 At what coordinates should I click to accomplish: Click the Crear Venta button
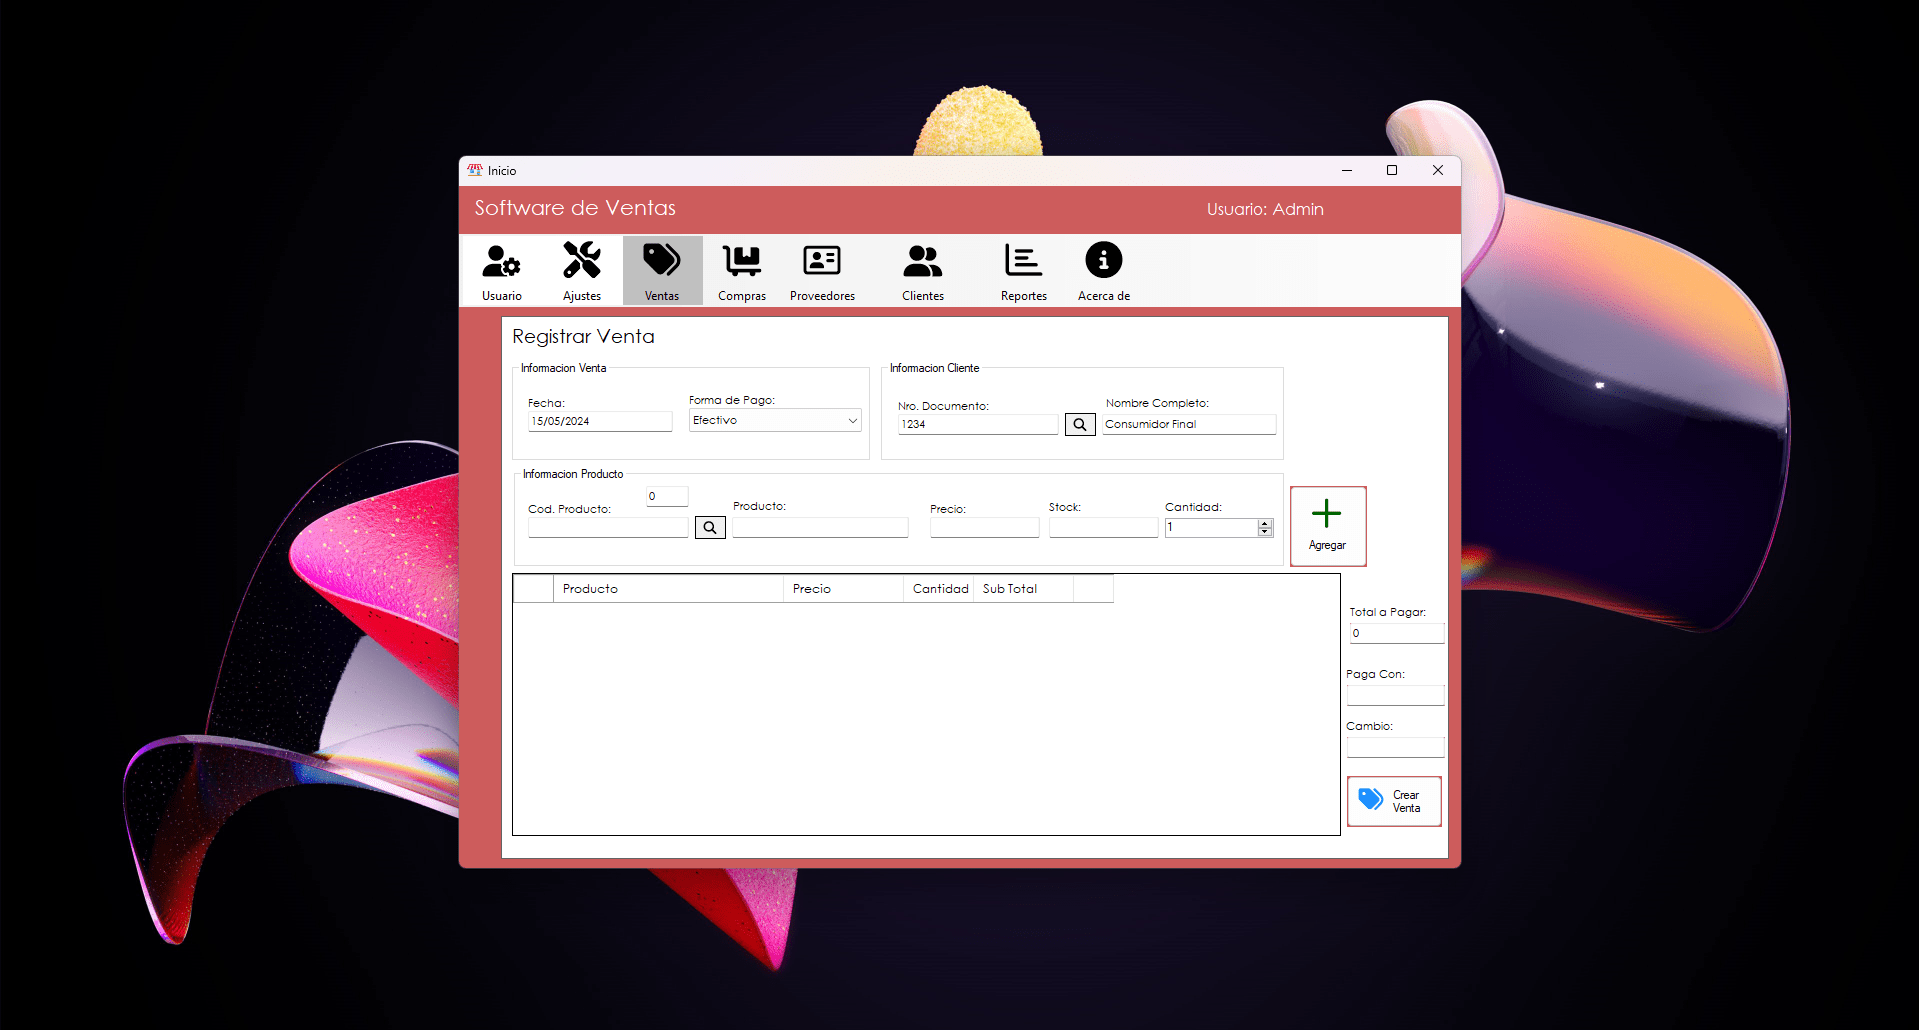point(1394,802)
